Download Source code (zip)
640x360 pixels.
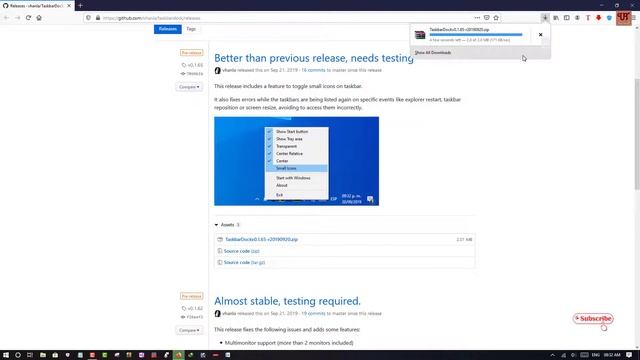(242, 251)
